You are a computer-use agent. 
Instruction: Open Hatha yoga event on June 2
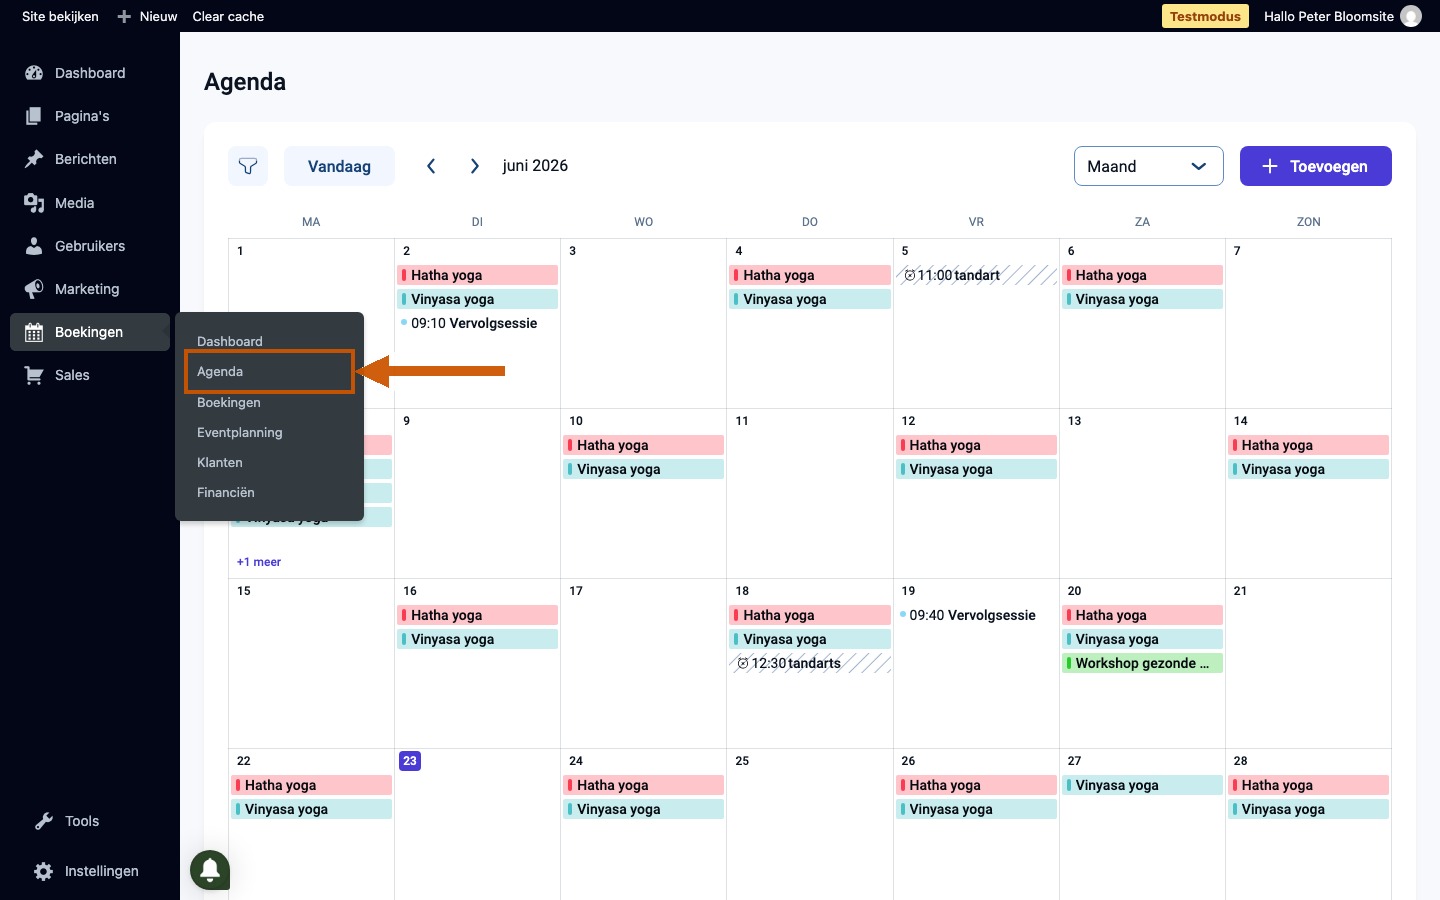click(x=478, y=275)
